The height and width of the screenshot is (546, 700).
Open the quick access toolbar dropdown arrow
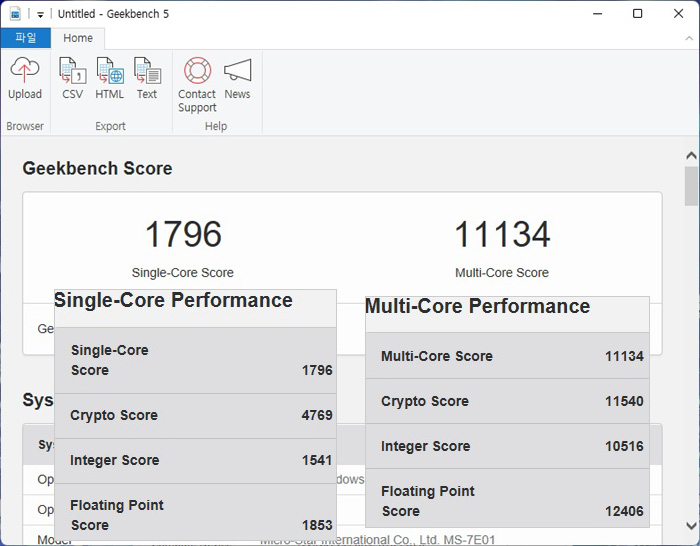coord(40,15)
